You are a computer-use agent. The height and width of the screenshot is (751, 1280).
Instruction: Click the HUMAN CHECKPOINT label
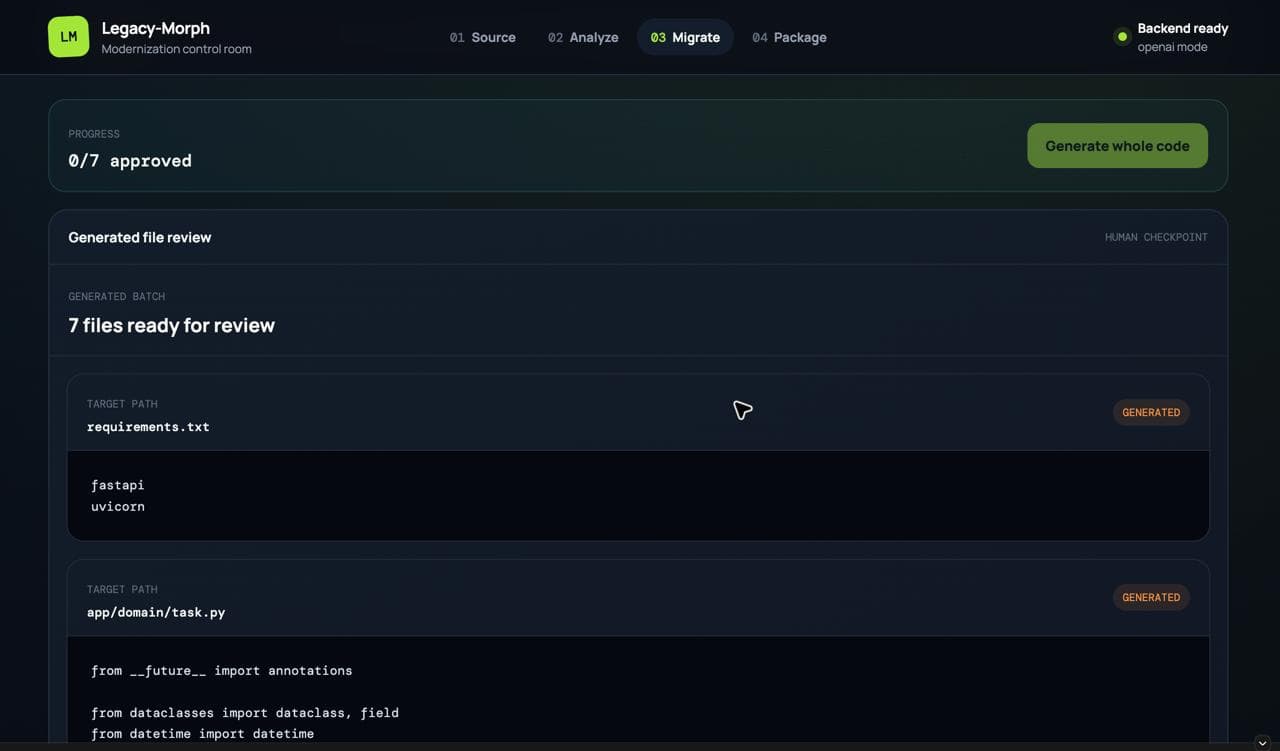click(x=1156, y=237)
